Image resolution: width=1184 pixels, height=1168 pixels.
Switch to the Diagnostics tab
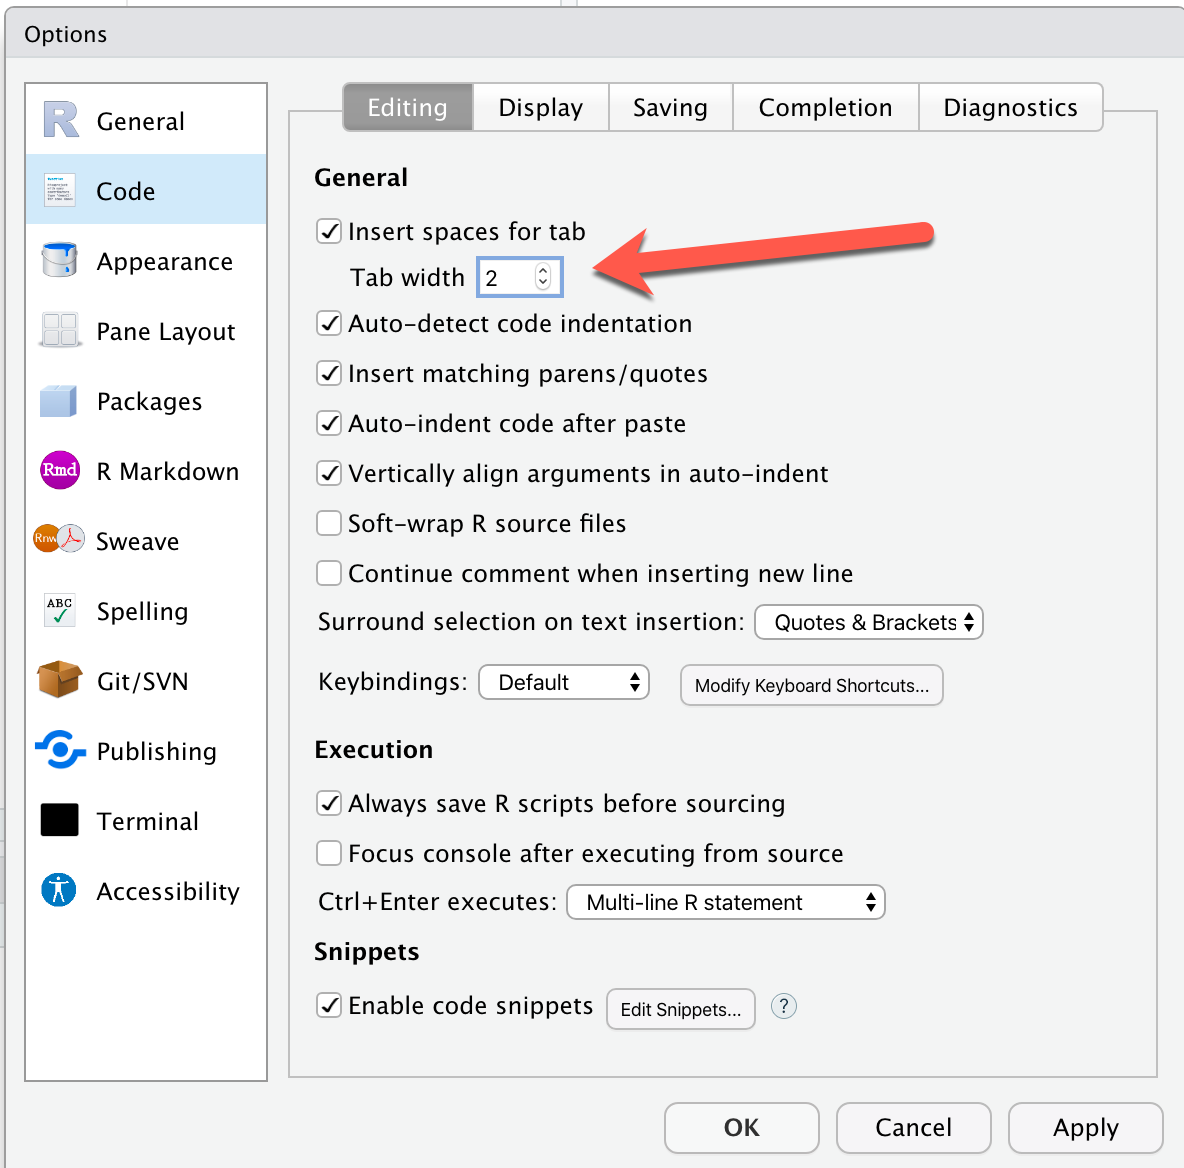coord(1011,107)
